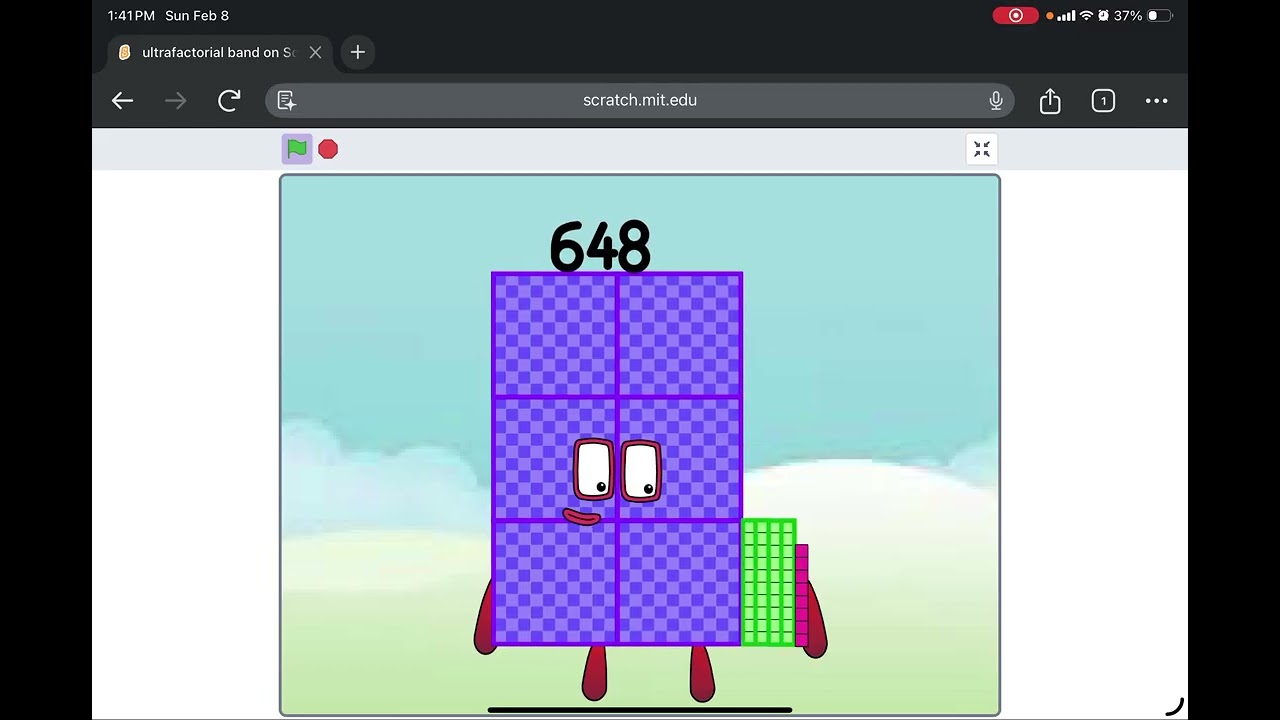This screenshot has height=720, width=1280.
Task: Open the share sheet
Action: pyautogui.click(x=1050, y=100)
